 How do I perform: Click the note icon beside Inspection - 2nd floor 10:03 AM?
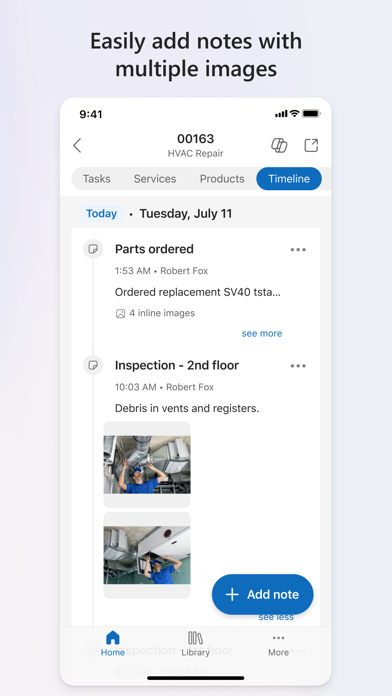pos(93,365)
